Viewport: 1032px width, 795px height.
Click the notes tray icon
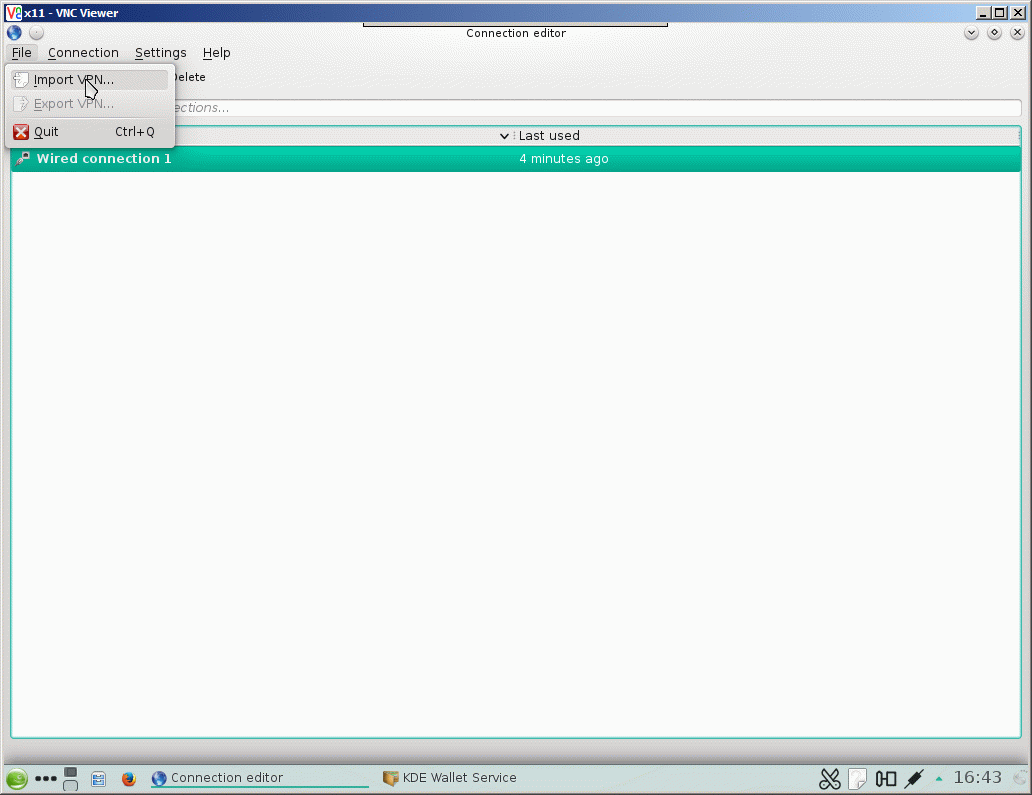858,779
